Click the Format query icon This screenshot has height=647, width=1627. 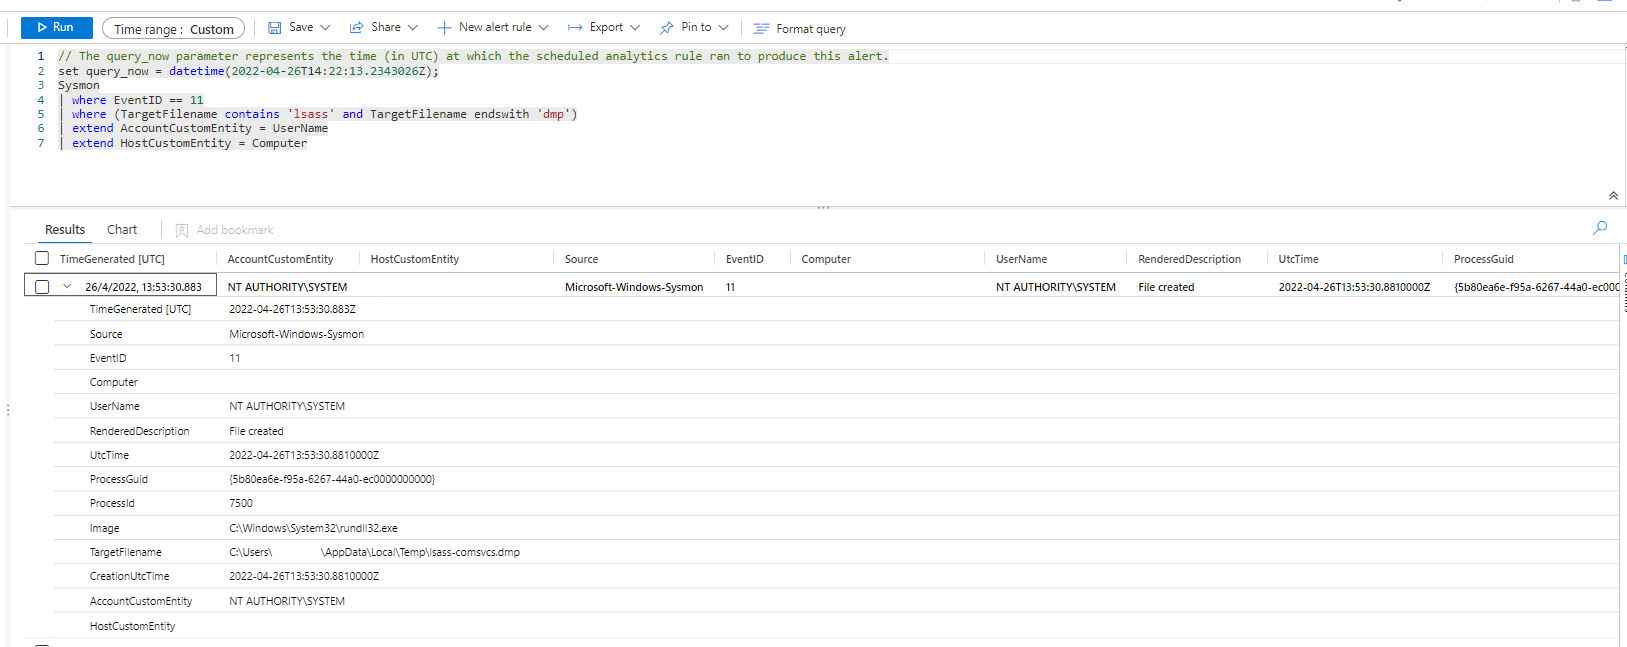761,29
